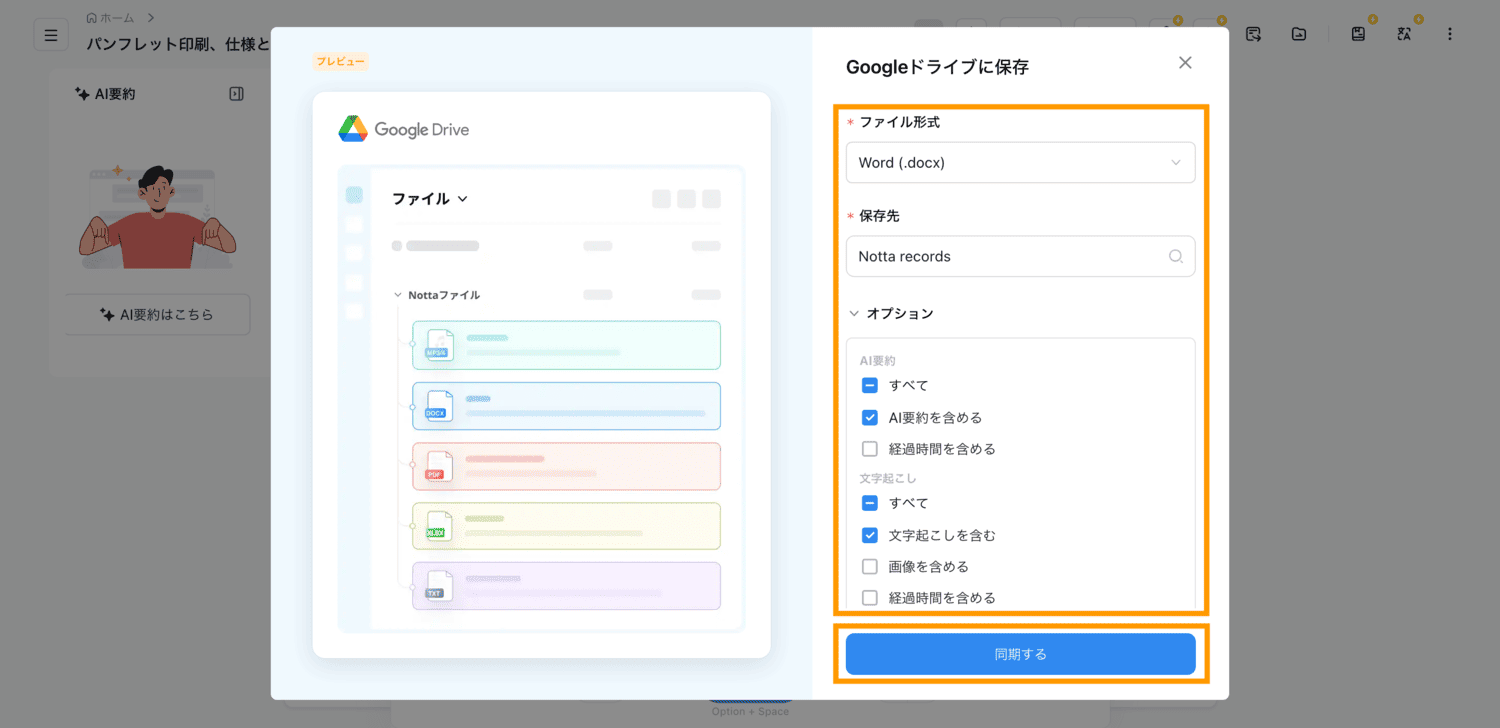
Task: Uncheck AI要約を含める checkbox
Action: coord(870,417)
